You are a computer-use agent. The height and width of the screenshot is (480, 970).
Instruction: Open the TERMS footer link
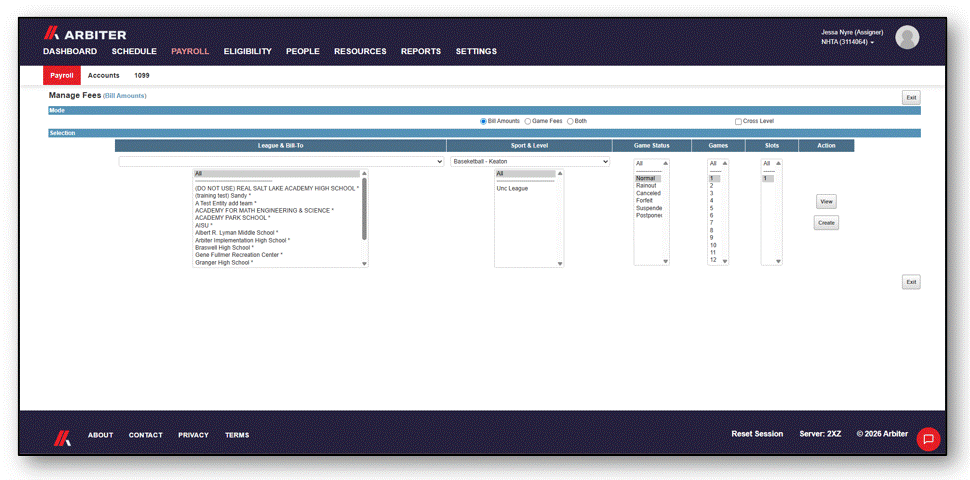[x=237, y=435]
